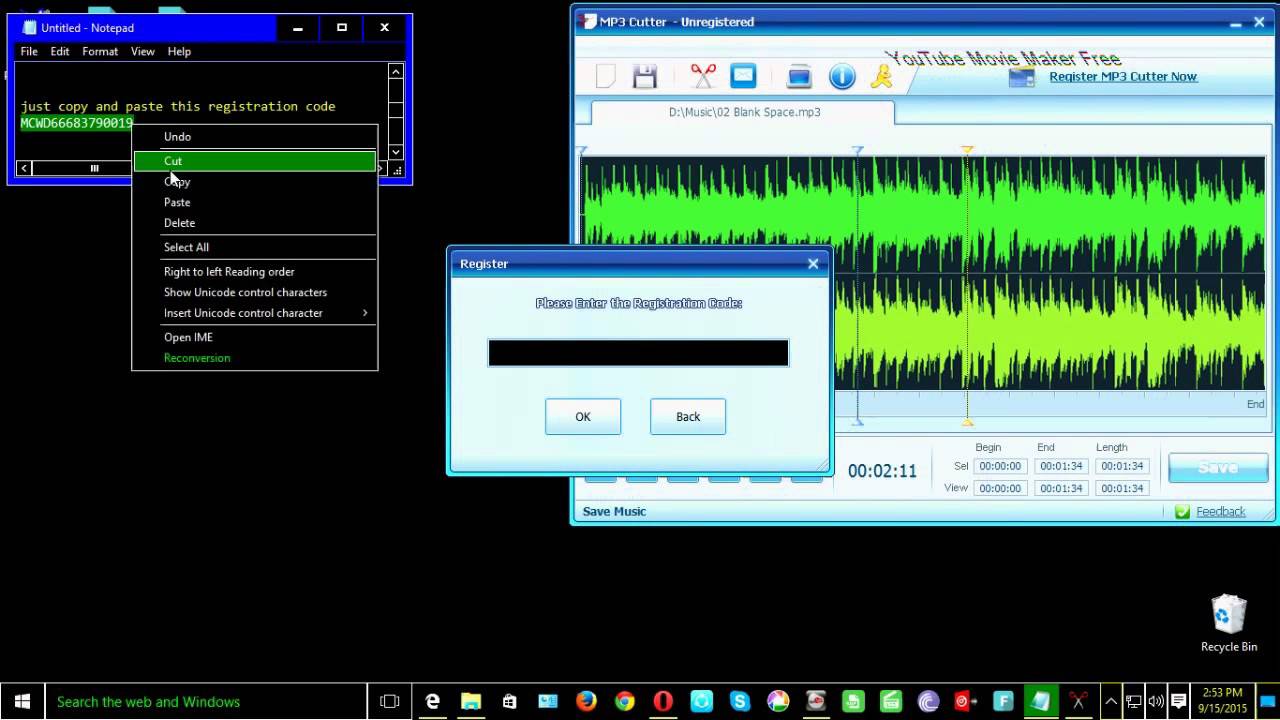The width and height of the screenshot is (1280, 720).
Task: Open Notepad's File menu
Action: point(29,51)
